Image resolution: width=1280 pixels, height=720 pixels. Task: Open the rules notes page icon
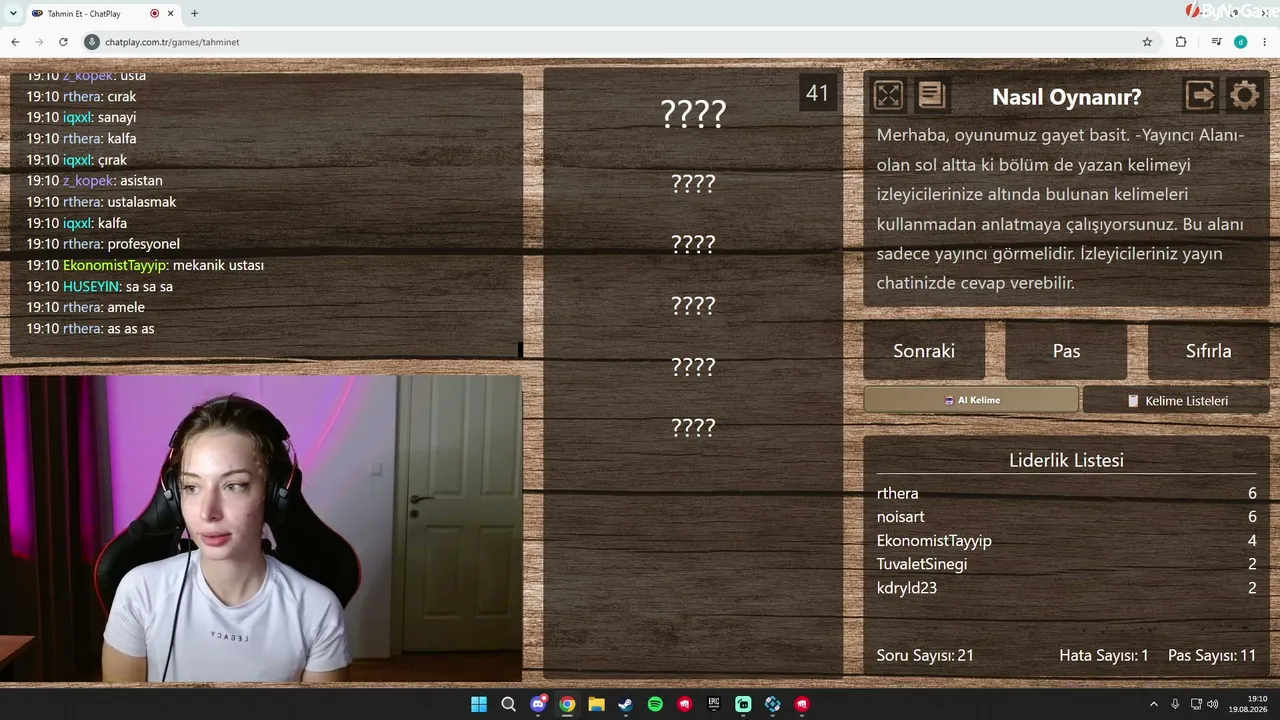931,95
